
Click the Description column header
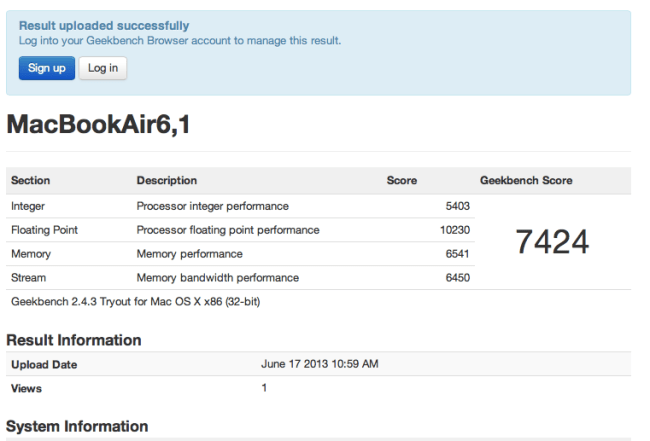[167, 181]
